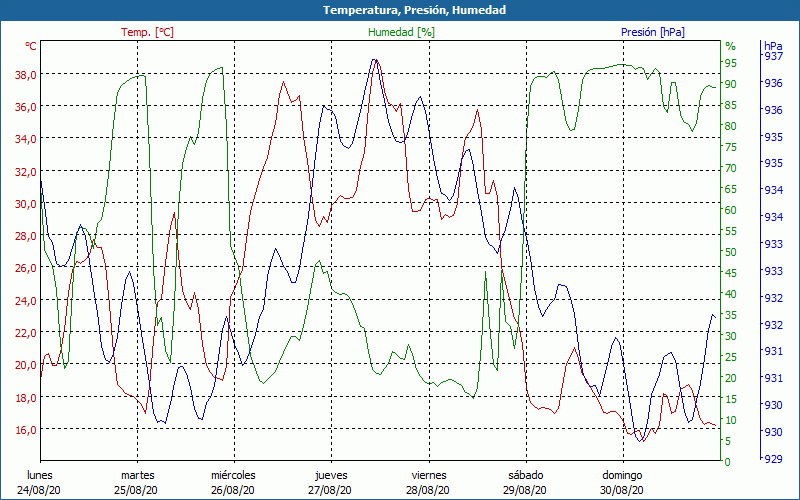This screenshot has height=500, width=800.
Task: Click the 26,0 temperature axis value
Action: (27, 268)
